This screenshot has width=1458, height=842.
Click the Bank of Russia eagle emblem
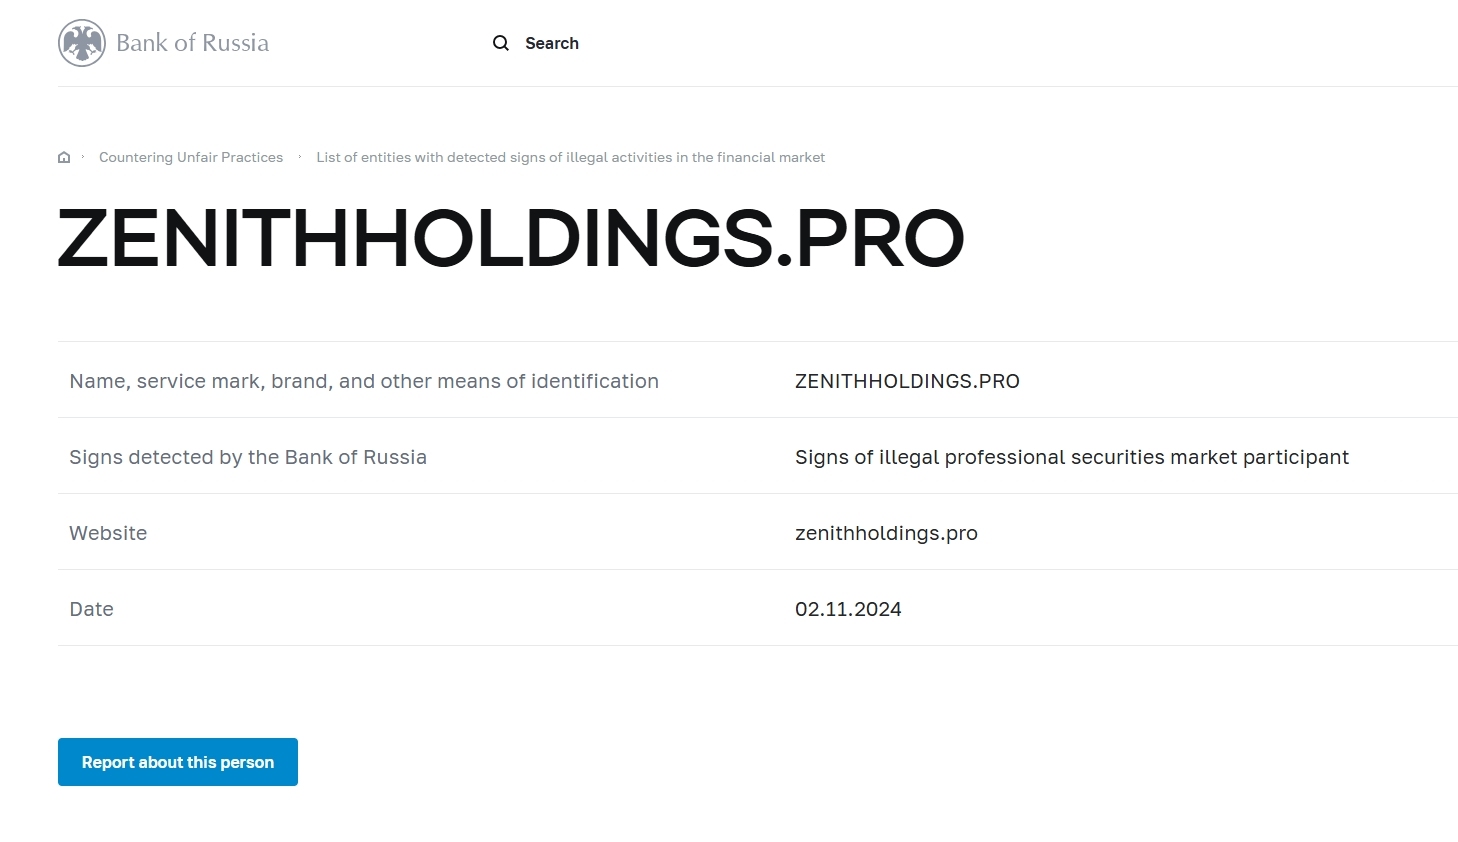[x=82, y=43]
